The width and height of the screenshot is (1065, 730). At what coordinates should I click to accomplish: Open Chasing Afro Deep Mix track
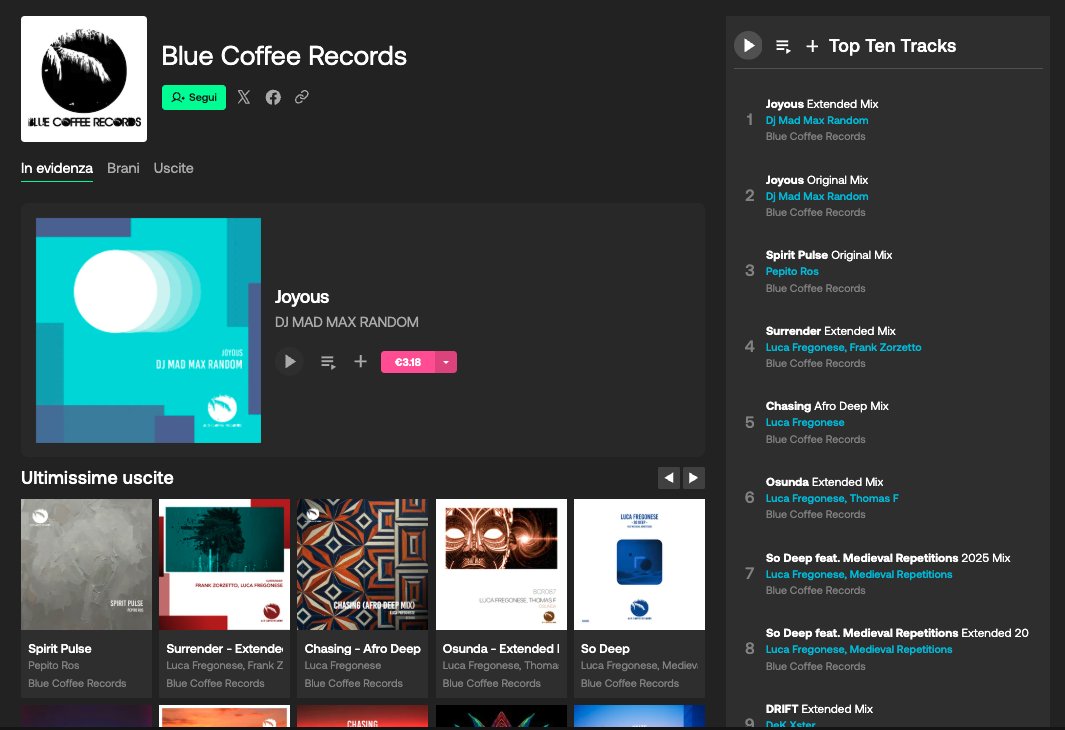(x=827, y=406)
